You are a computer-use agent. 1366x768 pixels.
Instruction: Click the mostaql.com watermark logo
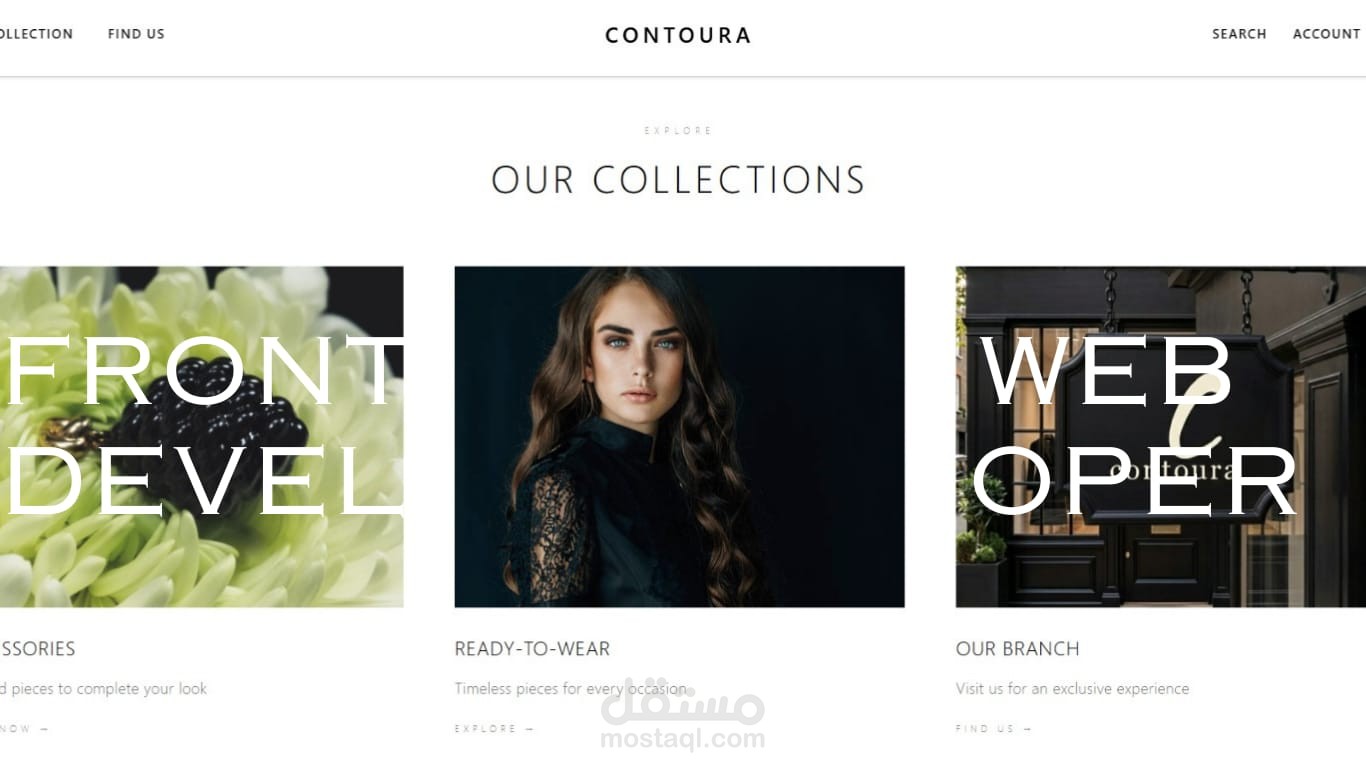click(682, 715)
